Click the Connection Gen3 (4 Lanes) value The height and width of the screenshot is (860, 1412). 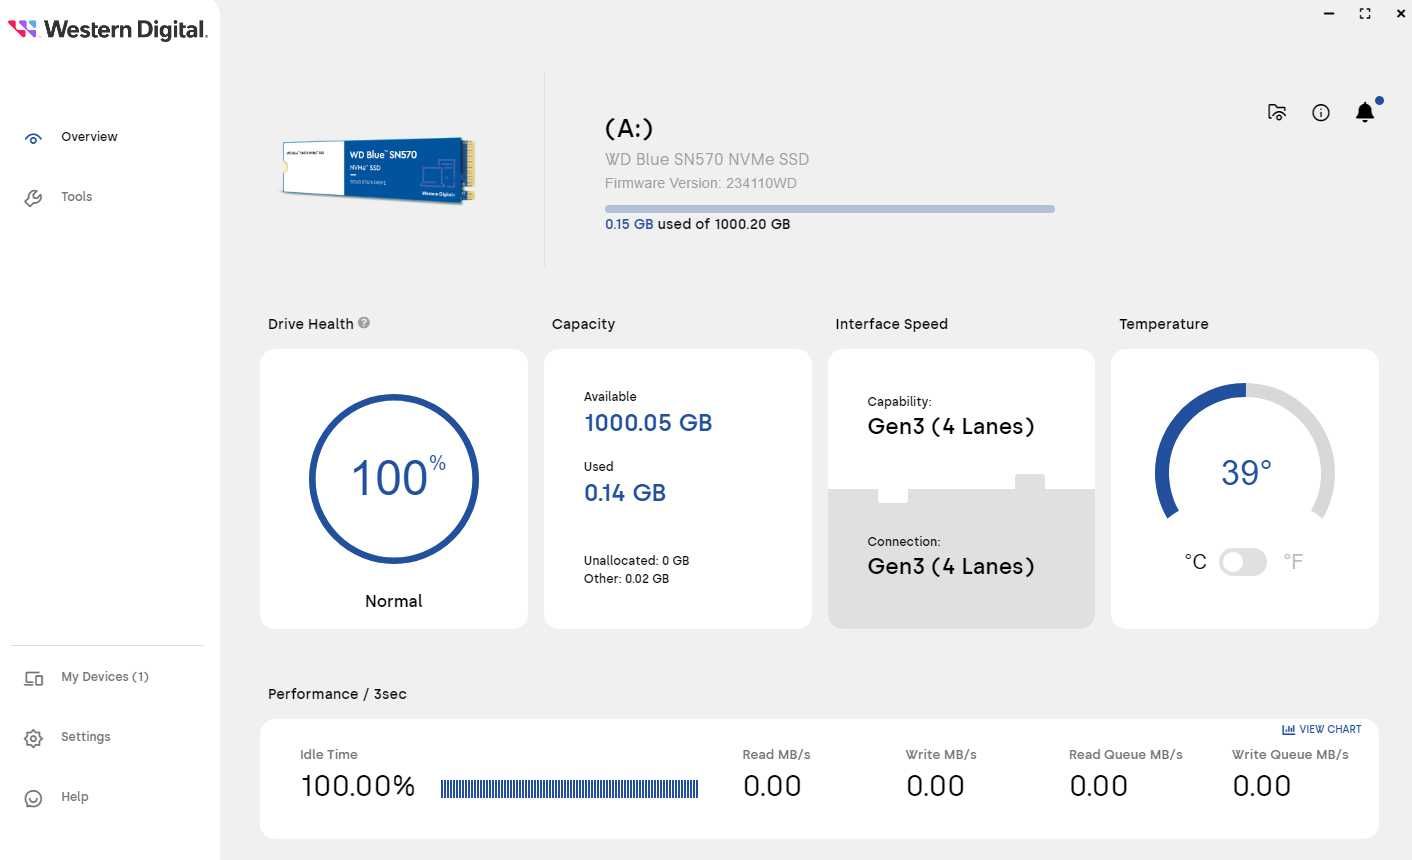point(951,567)
